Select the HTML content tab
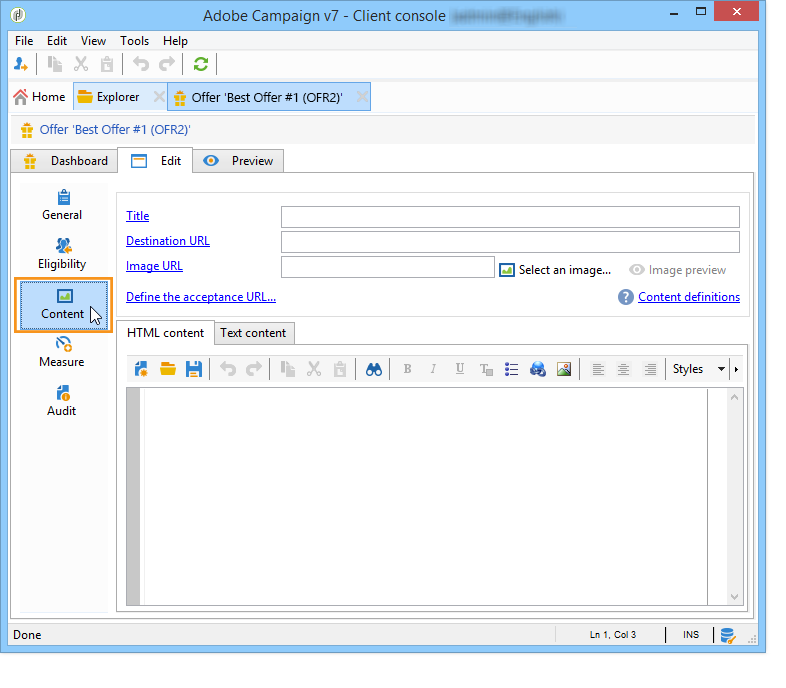 pyautogui.click(x=165, y=333)
